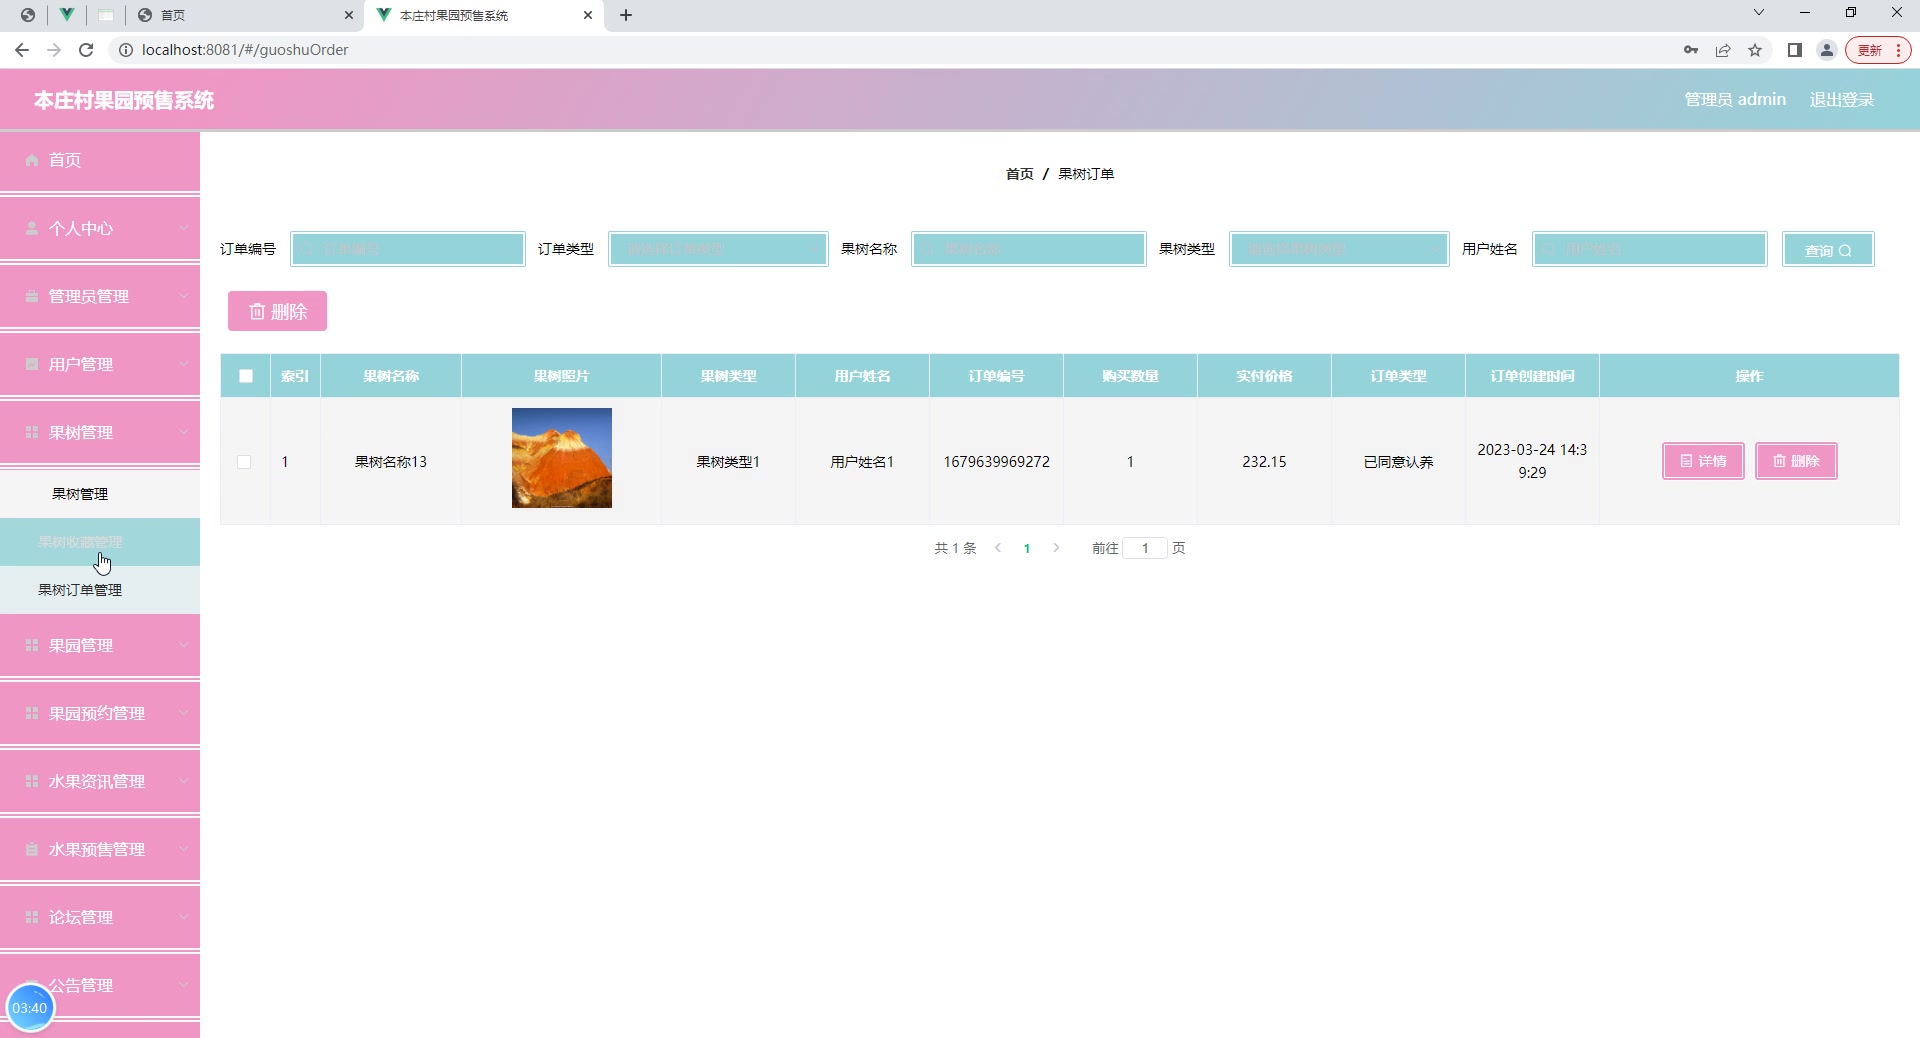Select the 果树收藏管理 submenu item
The width and height of the screenshot is (1920, 1038).
100,542
